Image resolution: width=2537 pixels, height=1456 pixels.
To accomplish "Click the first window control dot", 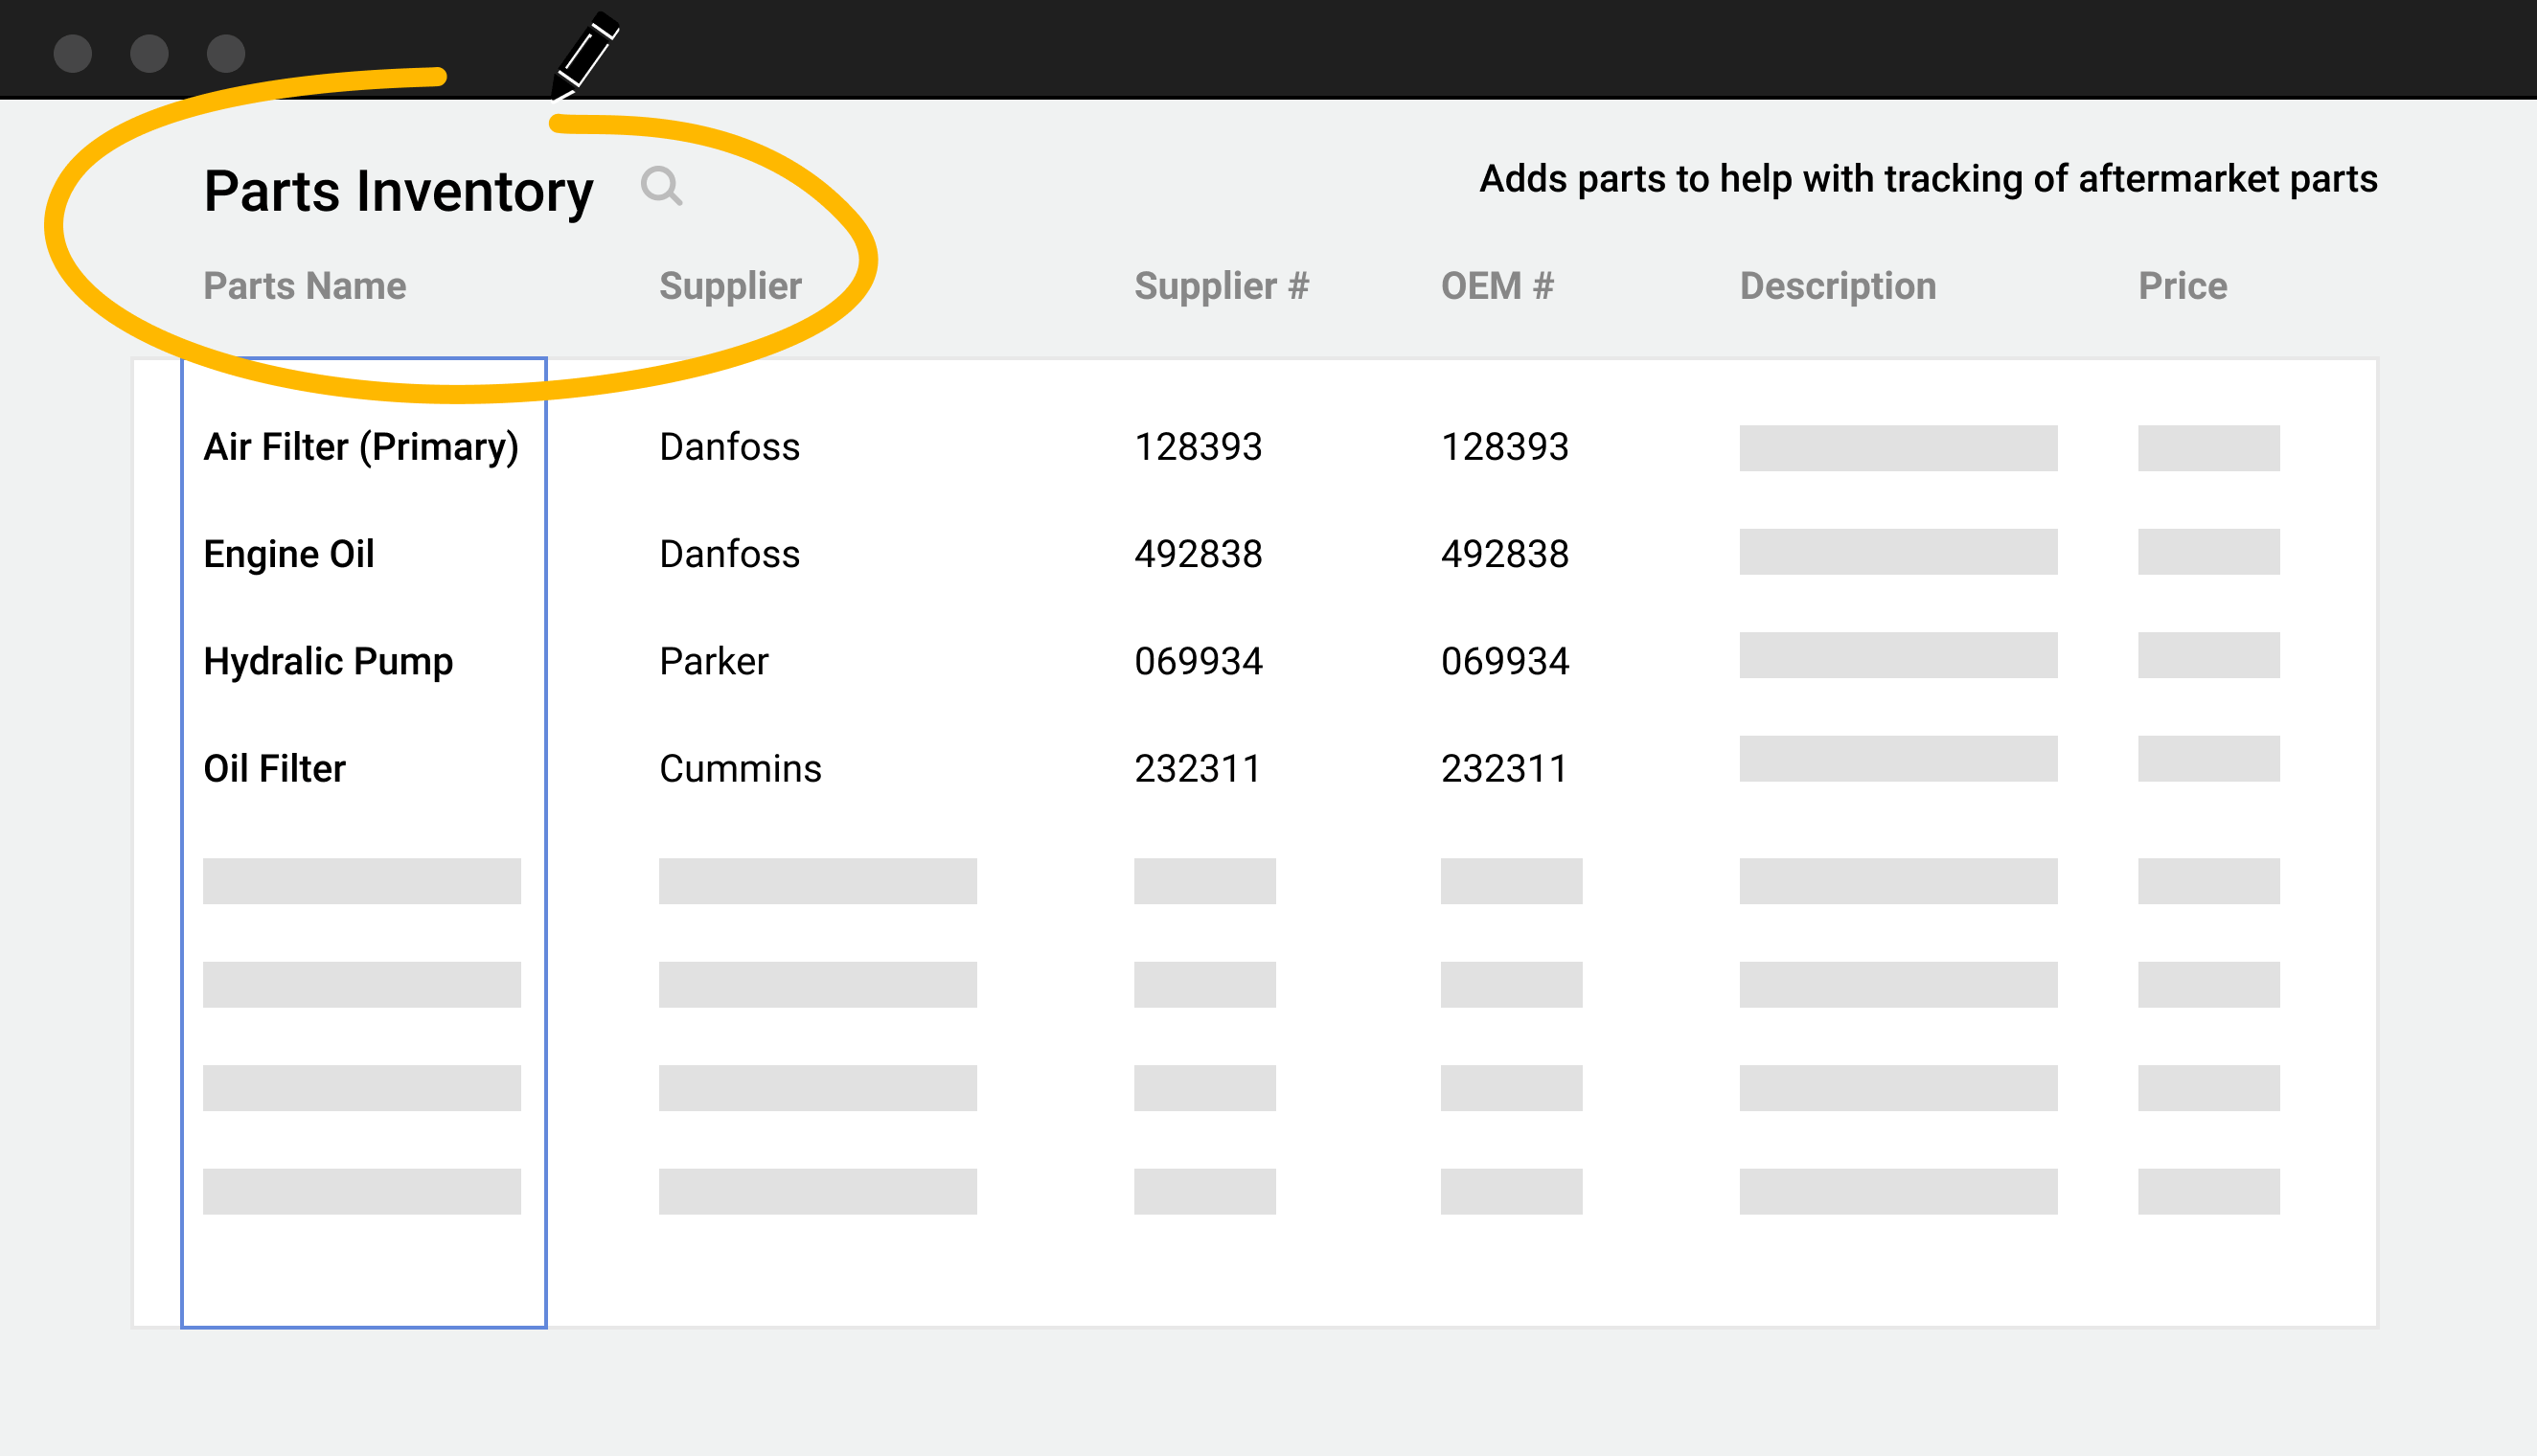I will 73,53.
